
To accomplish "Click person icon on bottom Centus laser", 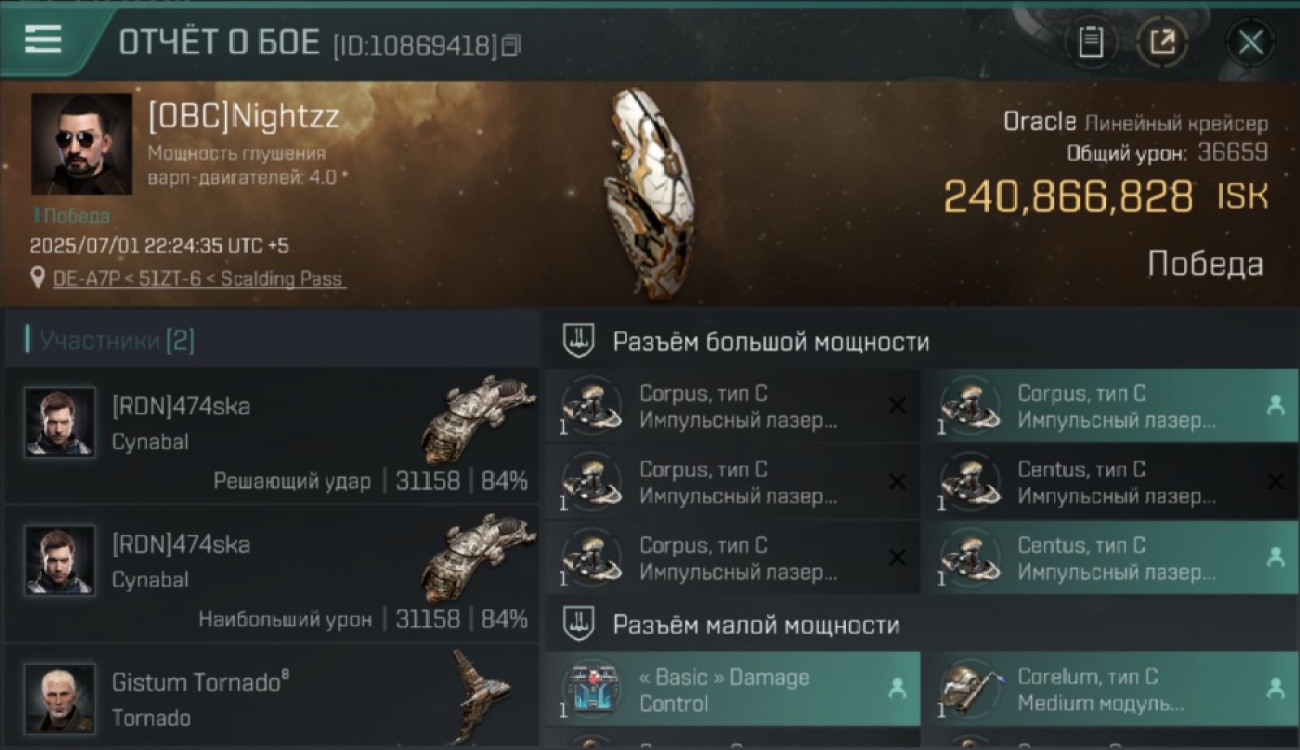I will (x=1275, y=558).
